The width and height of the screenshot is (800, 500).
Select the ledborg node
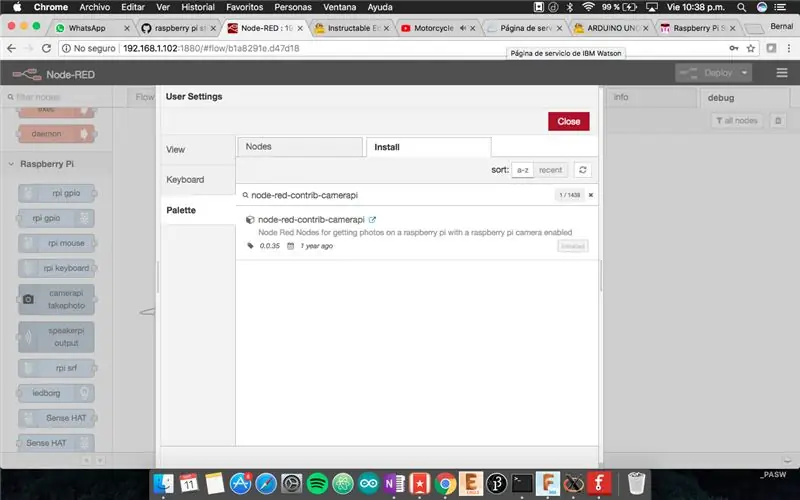(x=56, y=393)
